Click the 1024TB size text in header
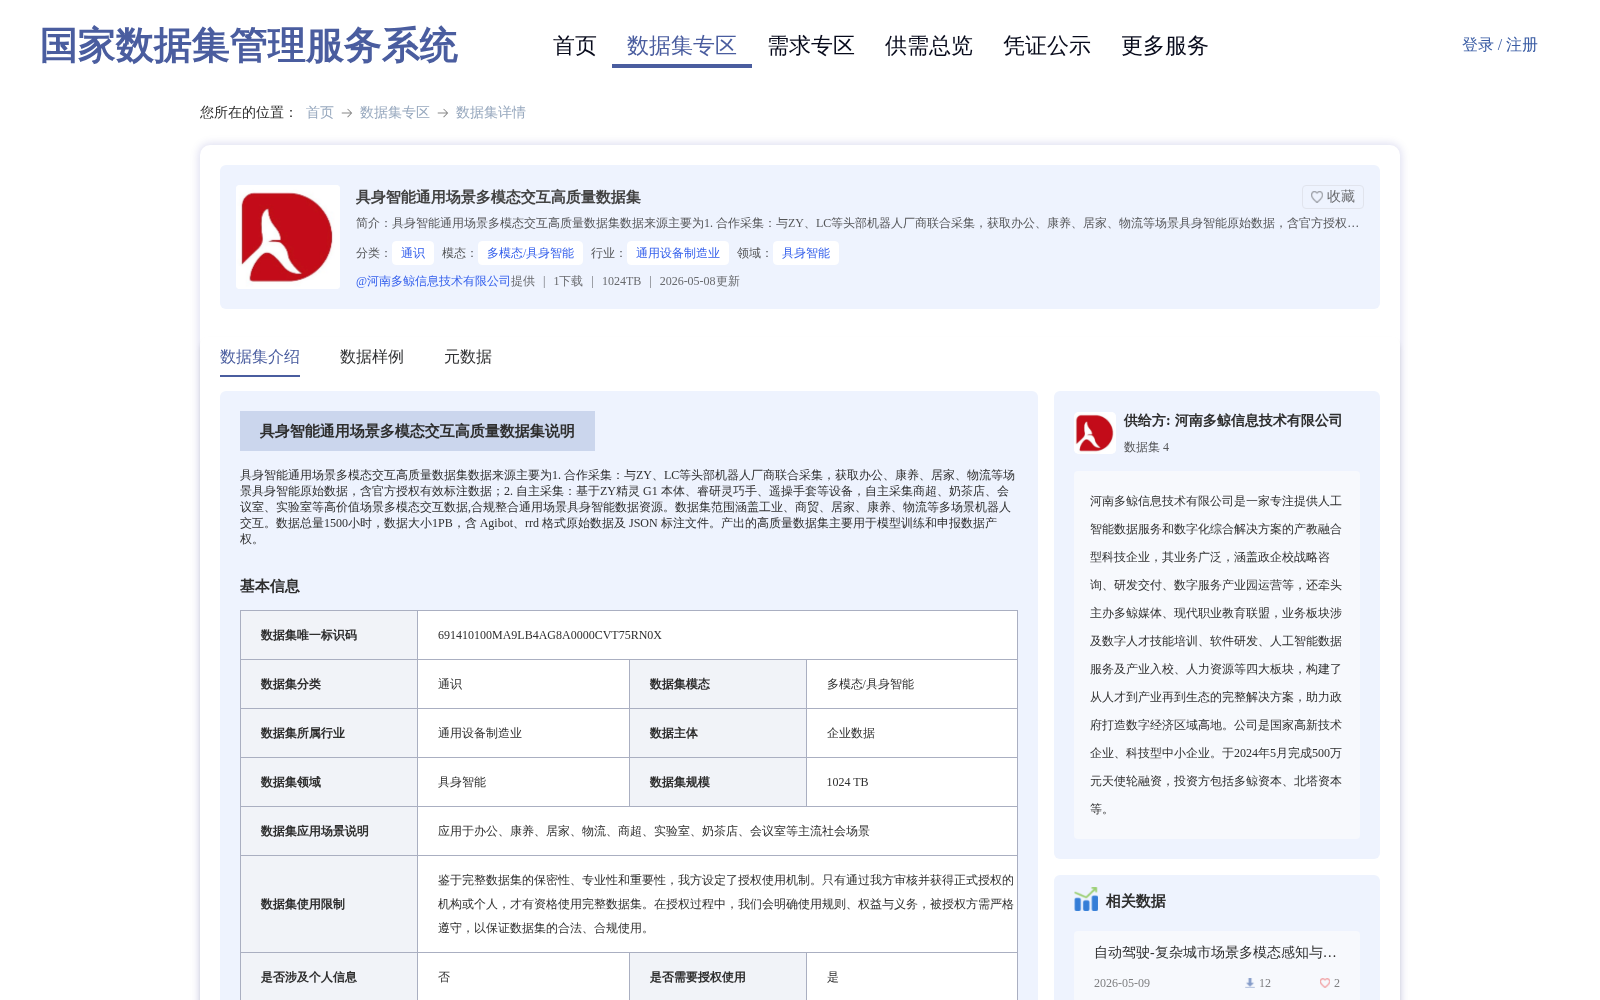The height and width of the screenshot is (1000, 1600). tap(621, 281)
